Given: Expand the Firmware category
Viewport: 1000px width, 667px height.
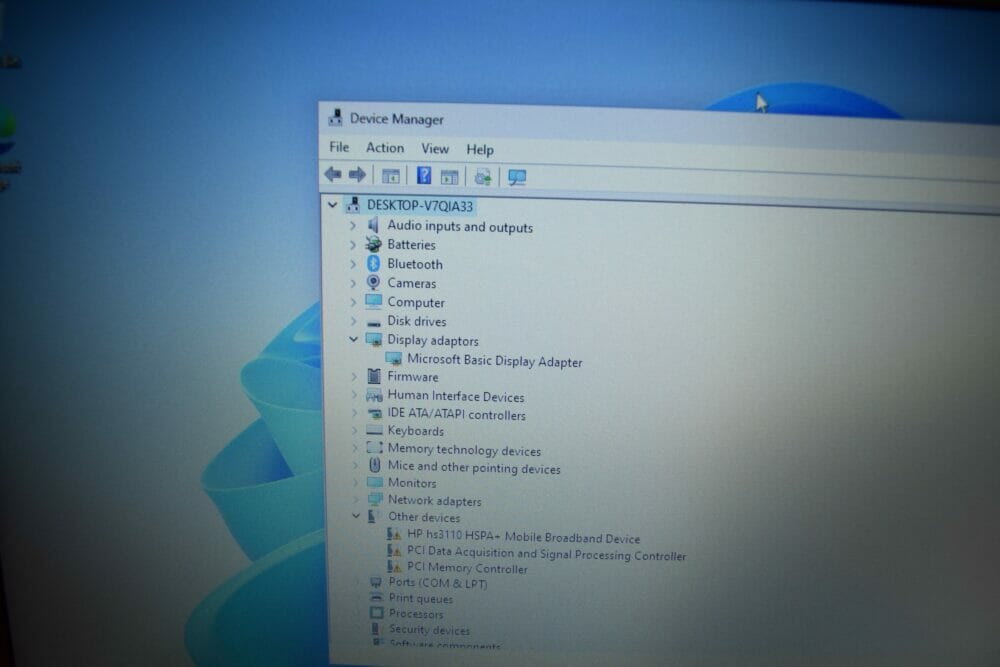Looking at the screenshot, I should tap(354, 376).
